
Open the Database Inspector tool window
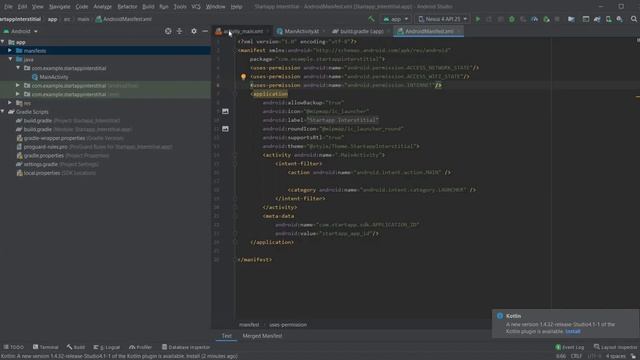click(x=186, y=347)
